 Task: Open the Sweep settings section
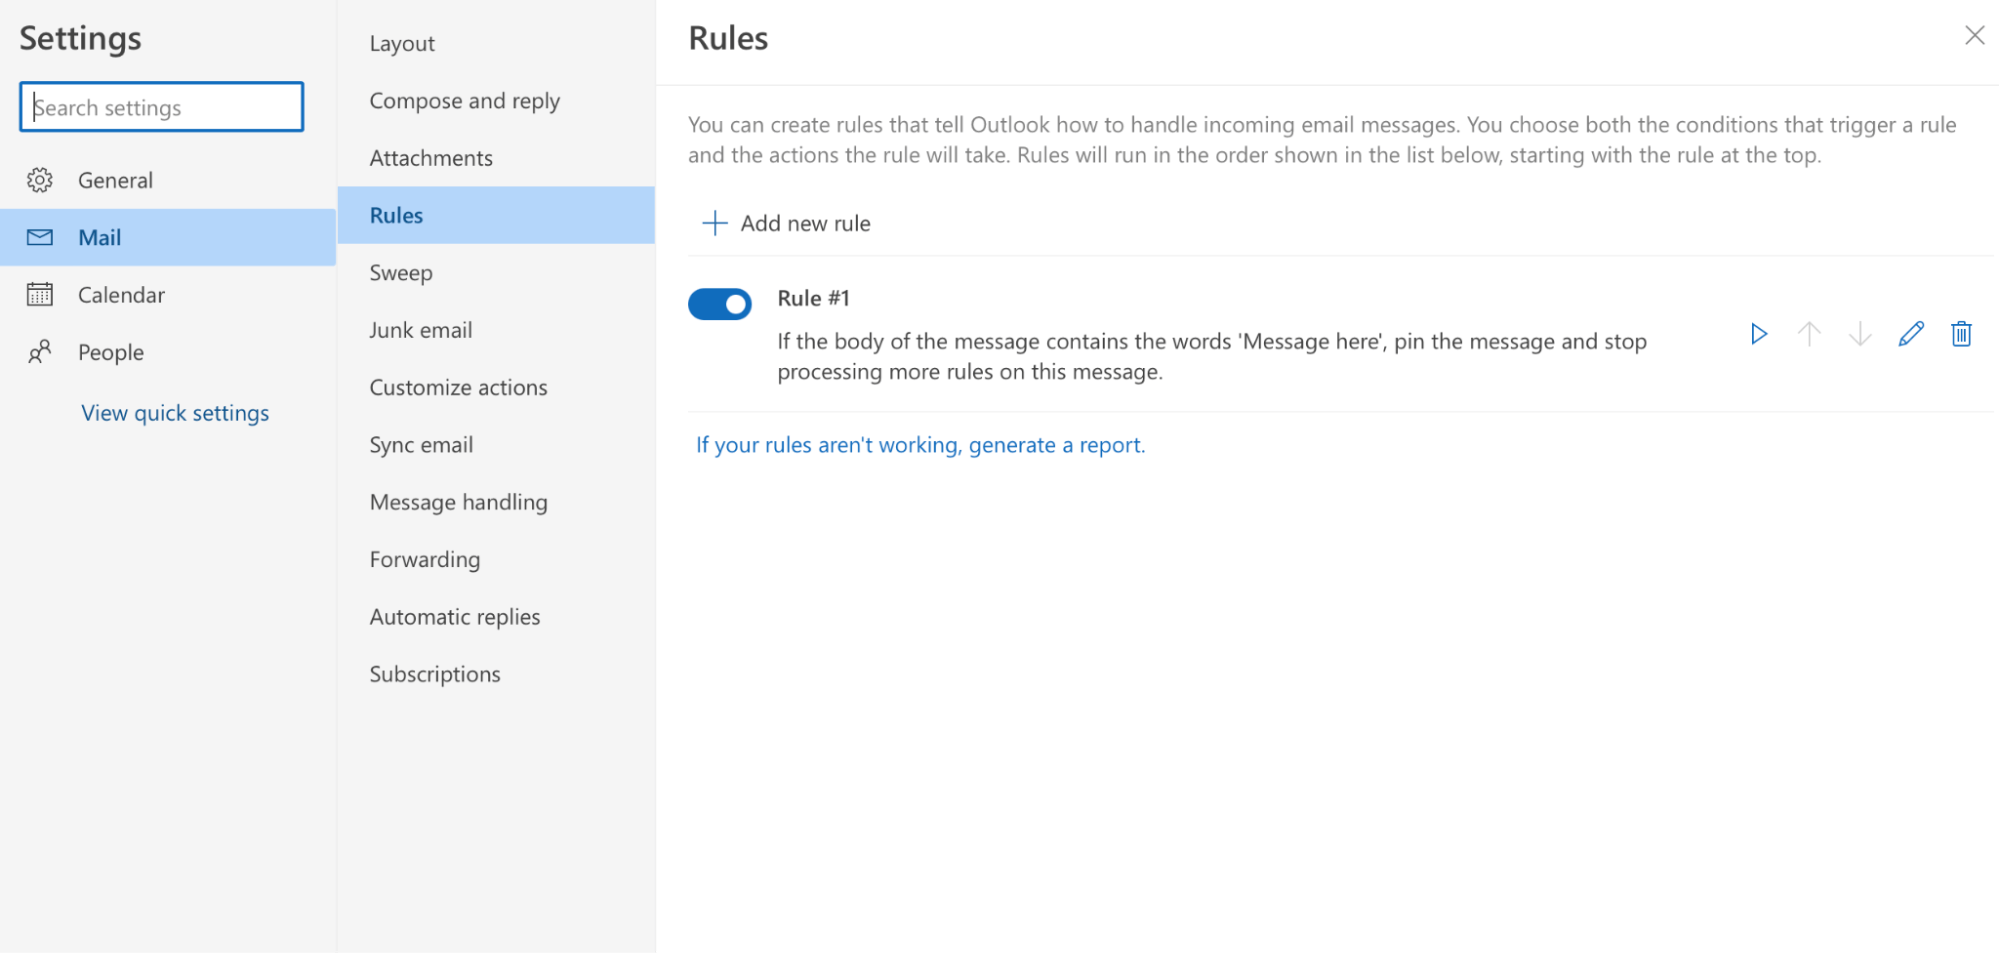click(400, 272)
